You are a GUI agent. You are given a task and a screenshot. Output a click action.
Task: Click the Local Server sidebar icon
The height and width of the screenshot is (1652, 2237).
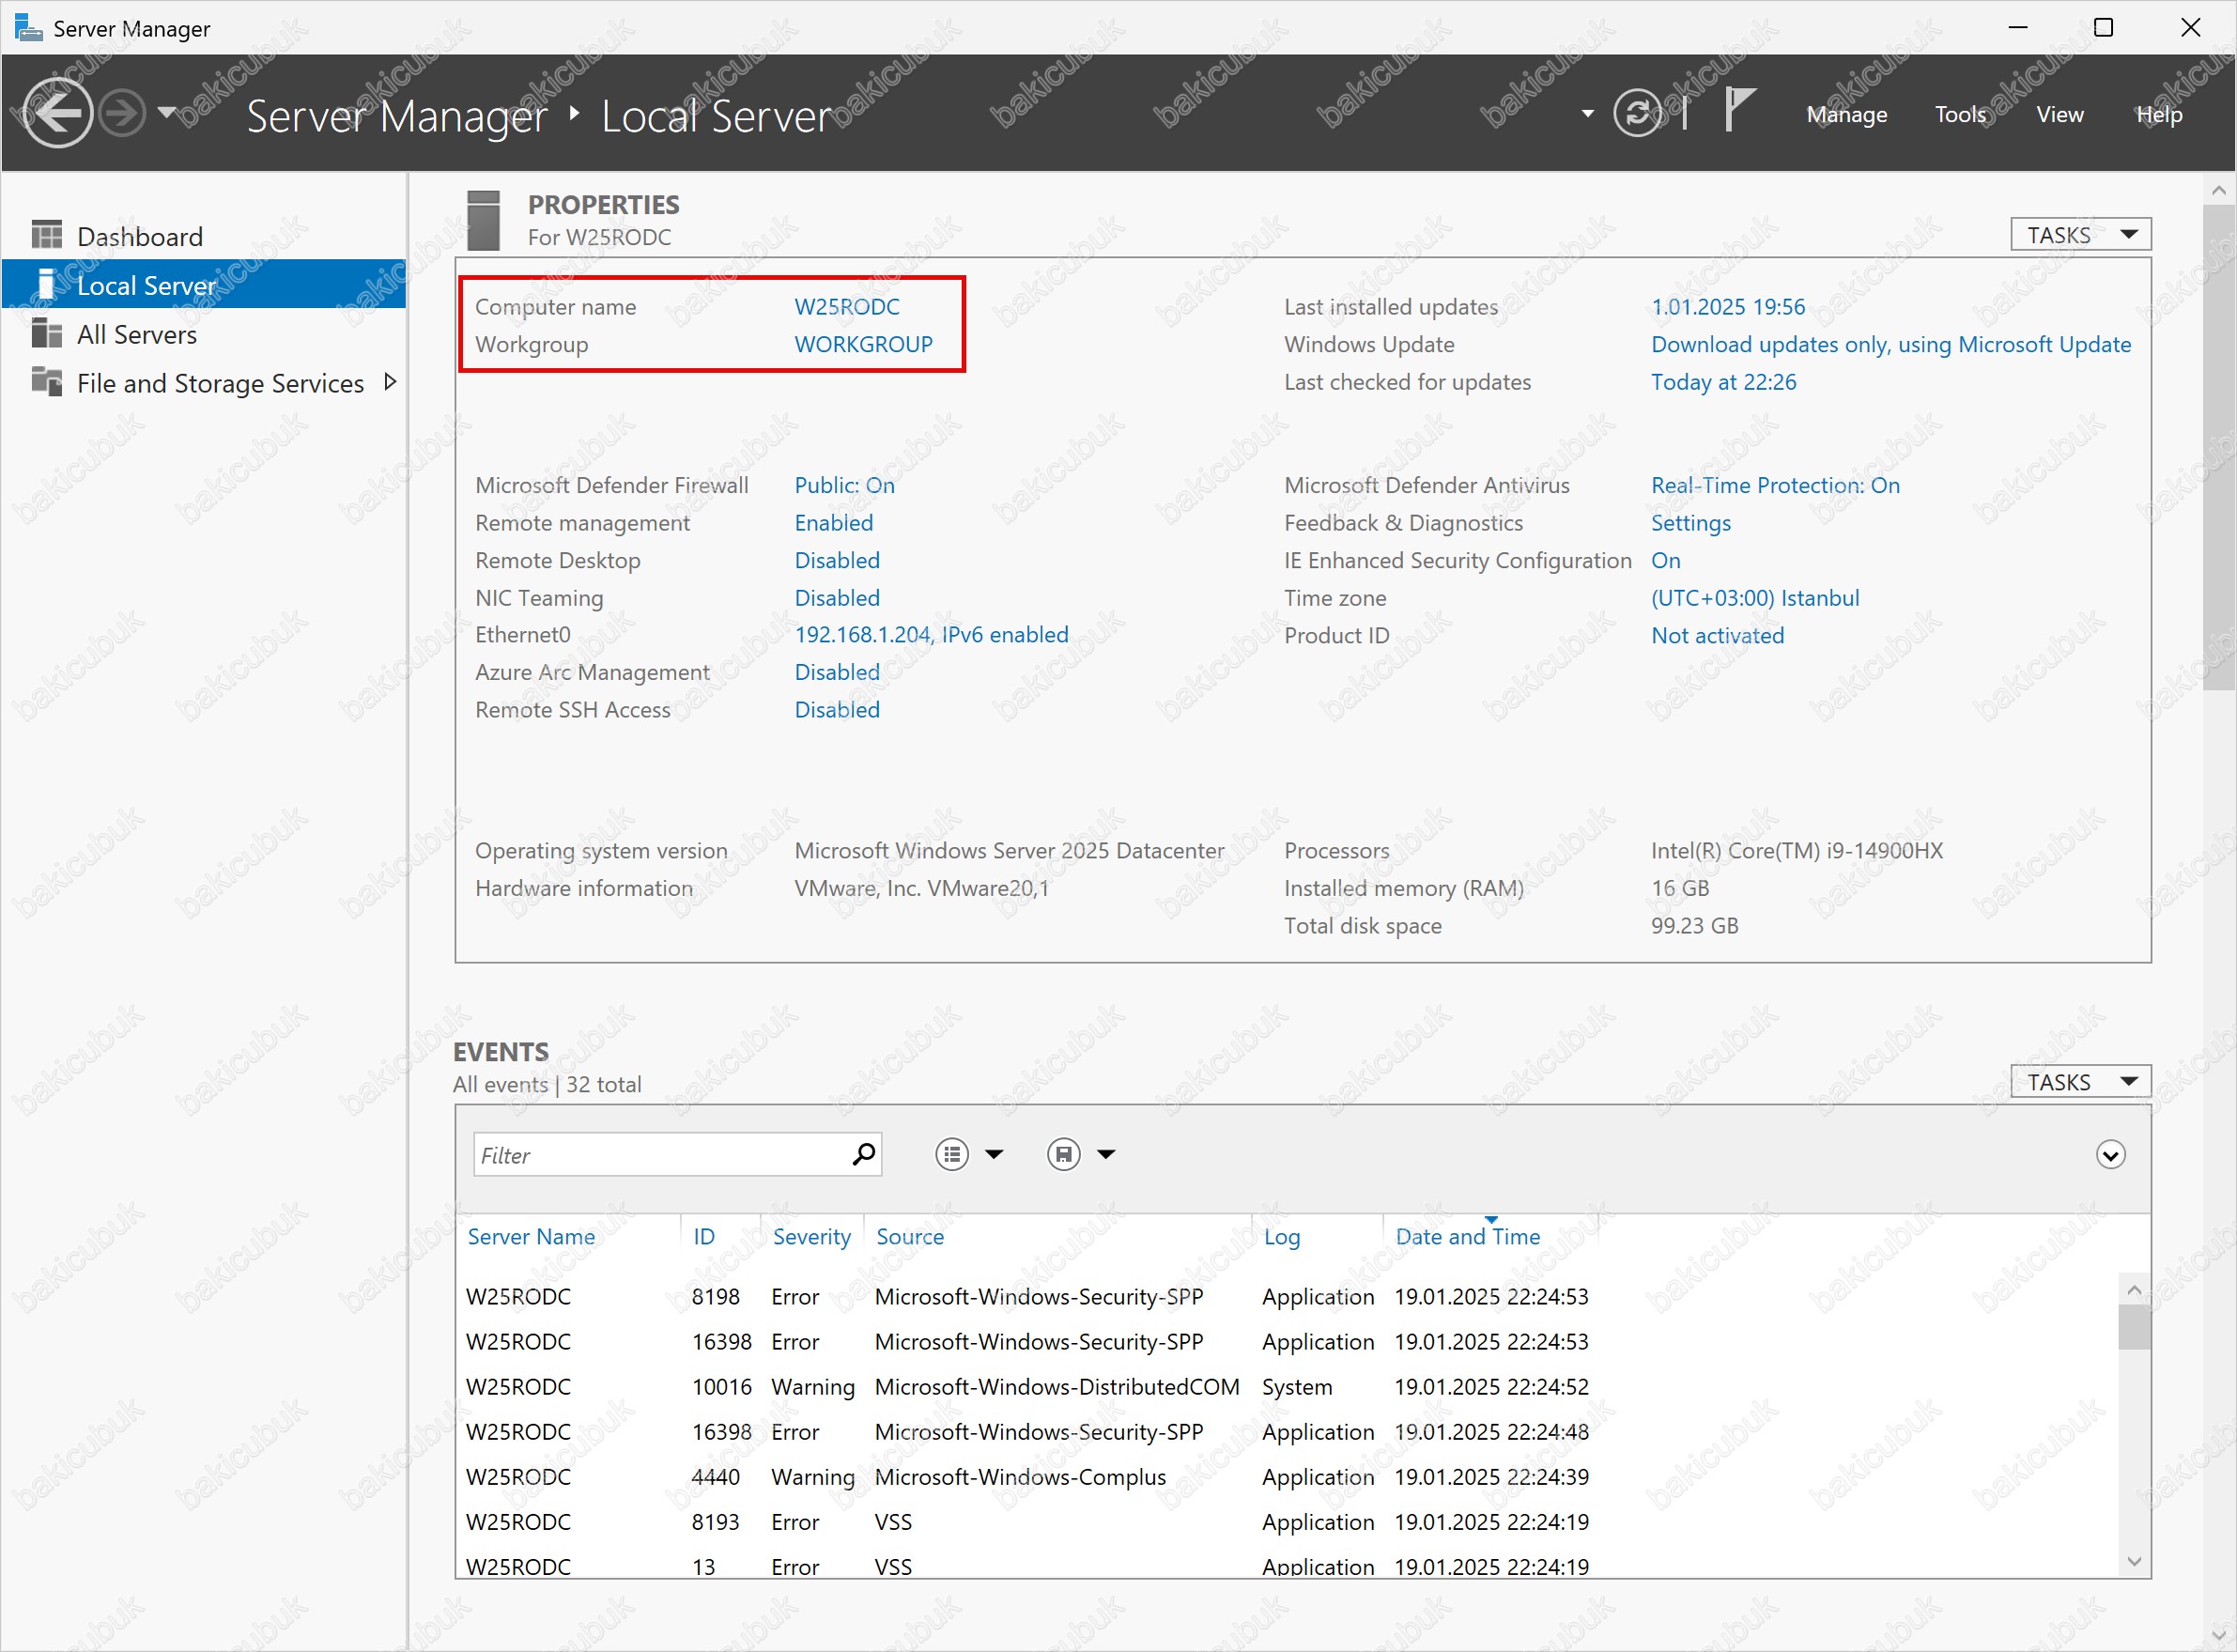[45, 284]
